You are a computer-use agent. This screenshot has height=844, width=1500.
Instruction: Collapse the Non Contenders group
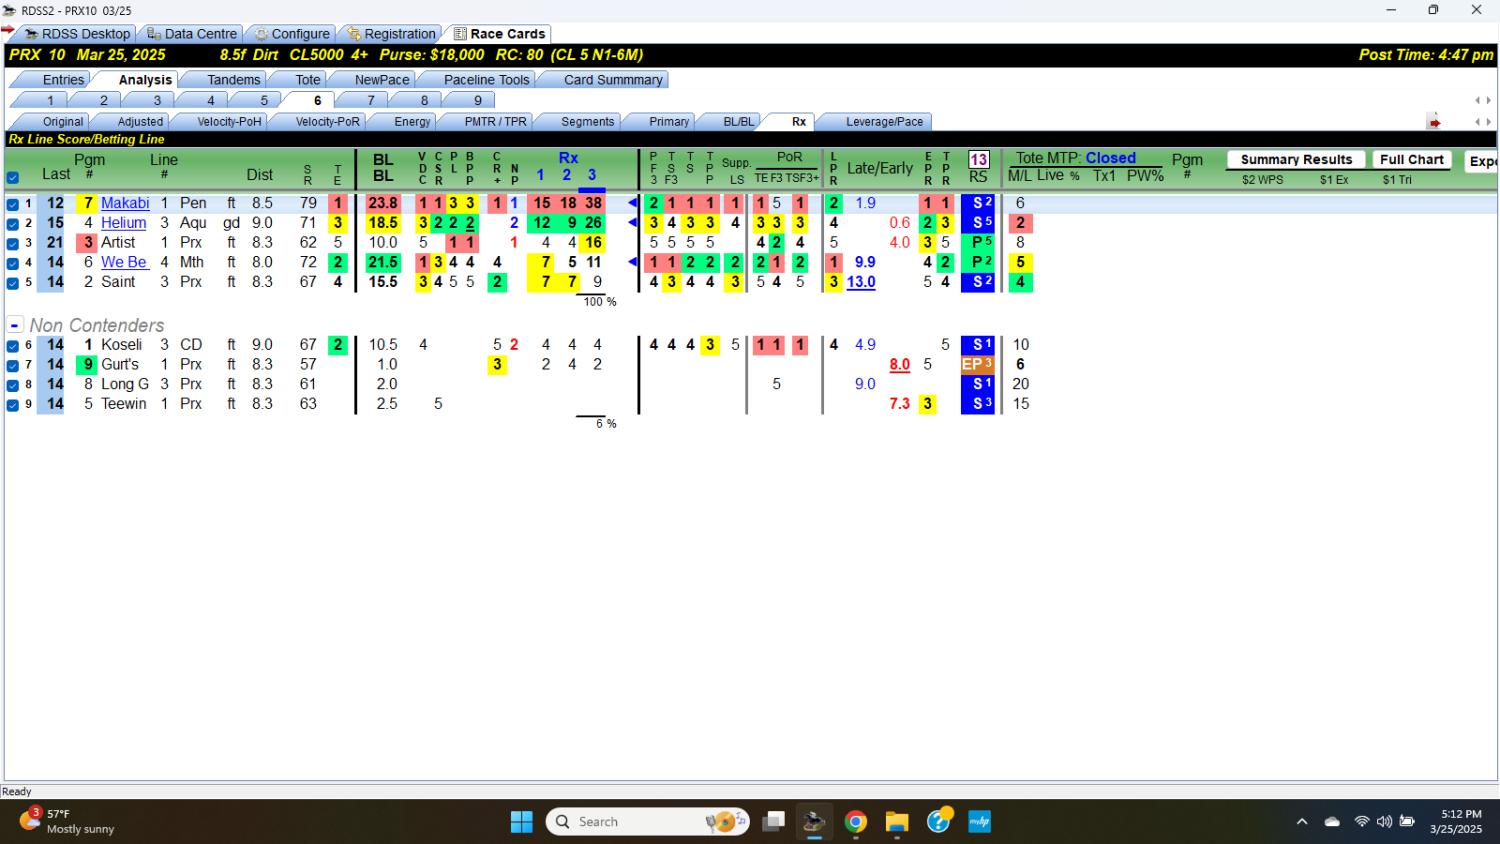coord(15,325)
